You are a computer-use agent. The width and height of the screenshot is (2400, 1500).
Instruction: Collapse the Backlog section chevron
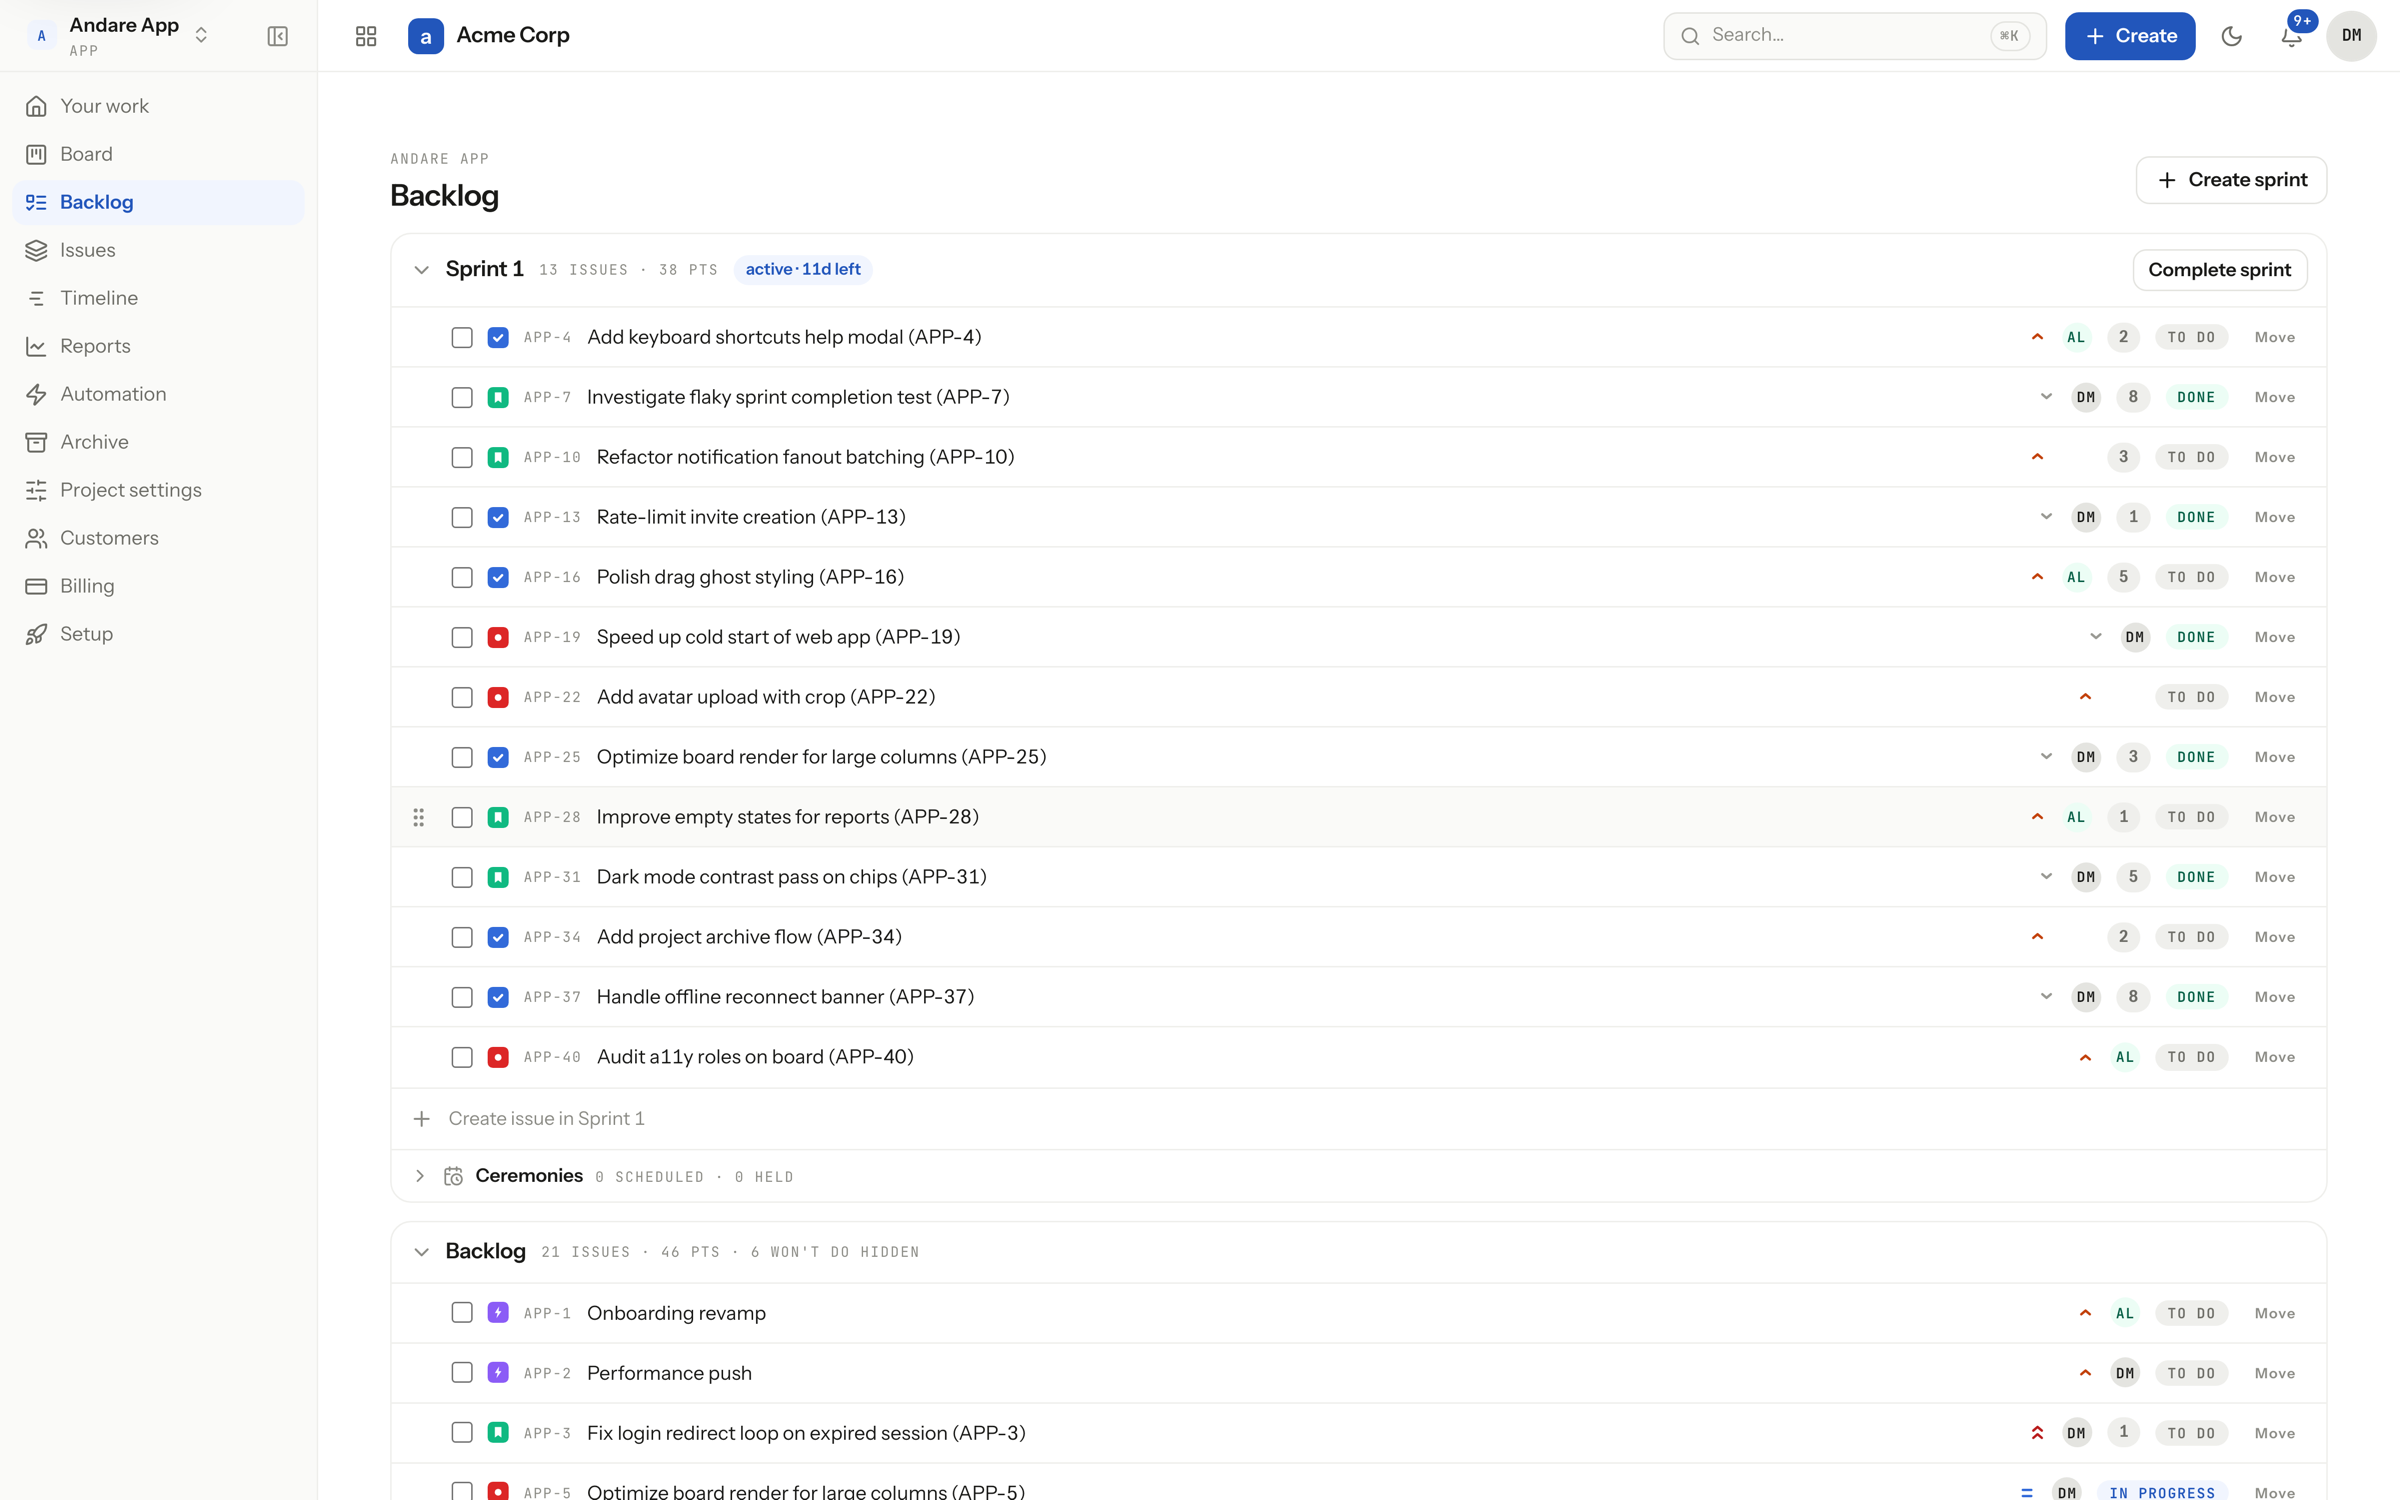[421, 1252]
